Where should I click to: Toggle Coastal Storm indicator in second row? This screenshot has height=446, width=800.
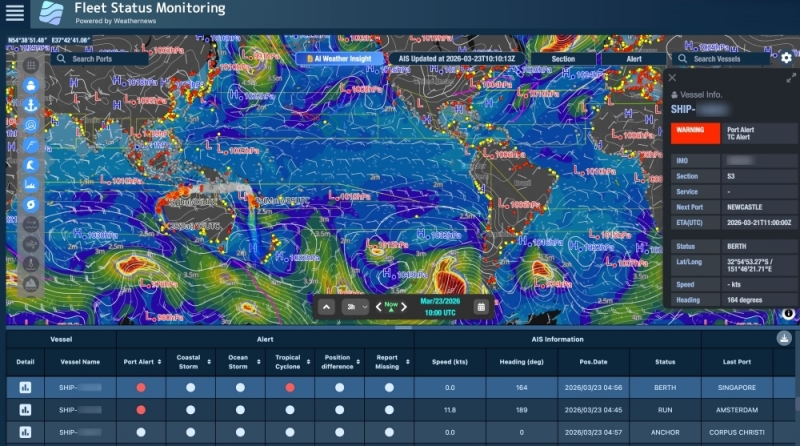point(189,409)
